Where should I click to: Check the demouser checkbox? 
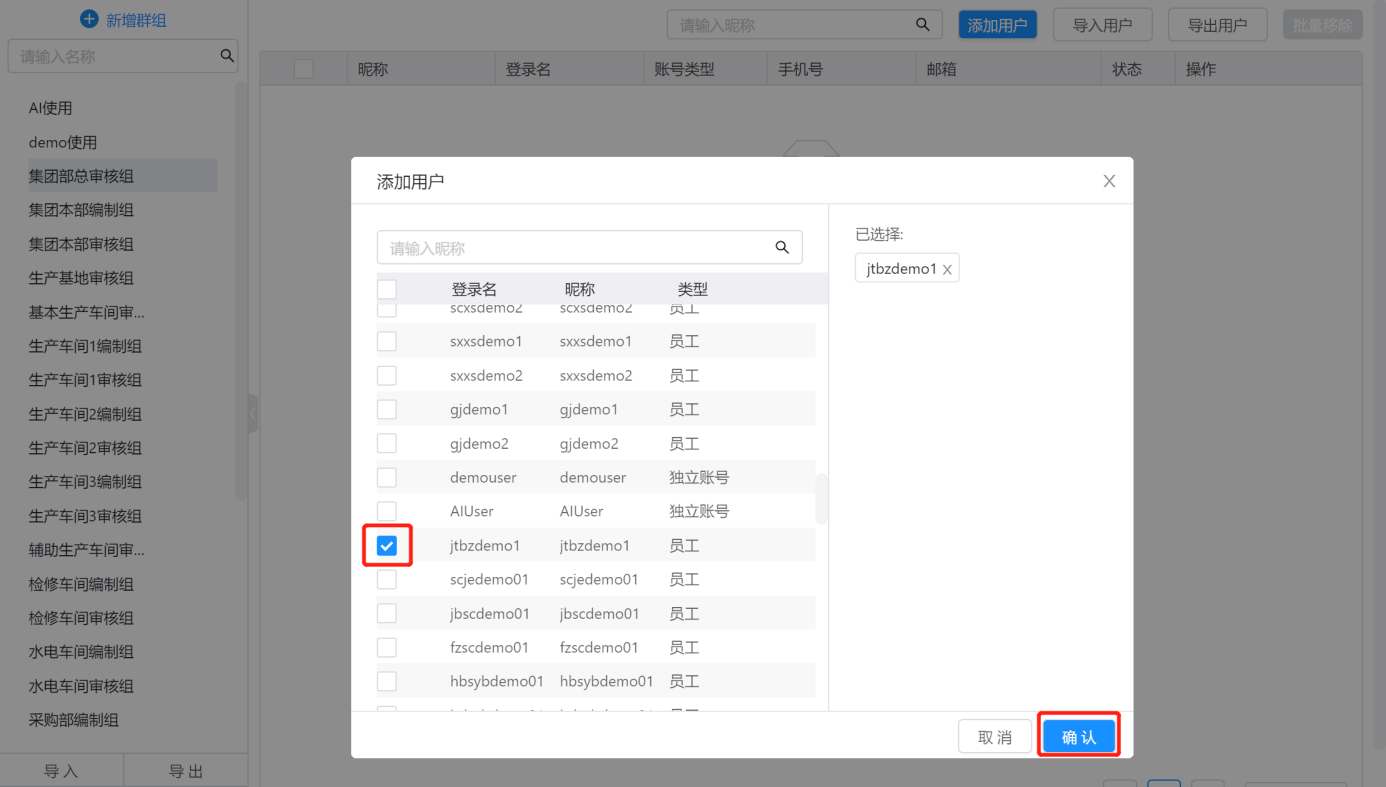387,477
